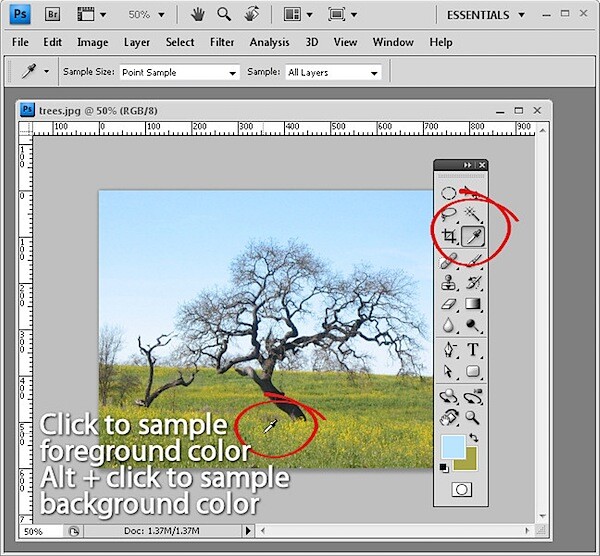Click the 50% zoom field in status bar
The image size is (600, 556).
click(x=41, y=531)
